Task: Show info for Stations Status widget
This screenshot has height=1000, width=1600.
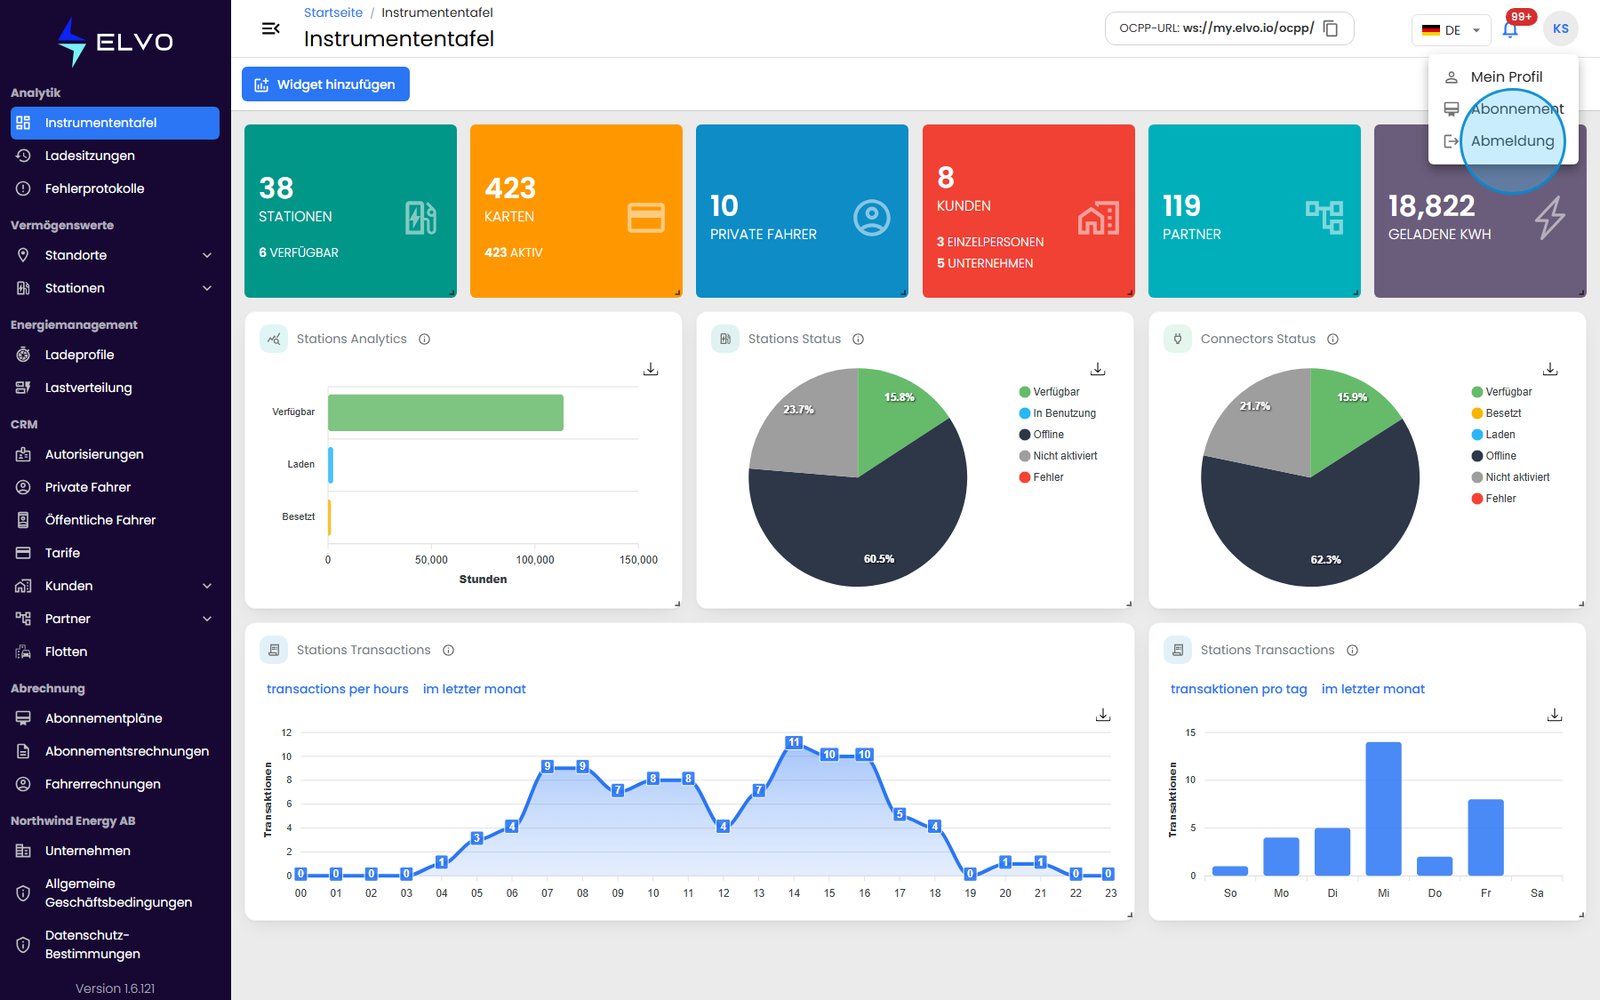Action: (858, 339)
